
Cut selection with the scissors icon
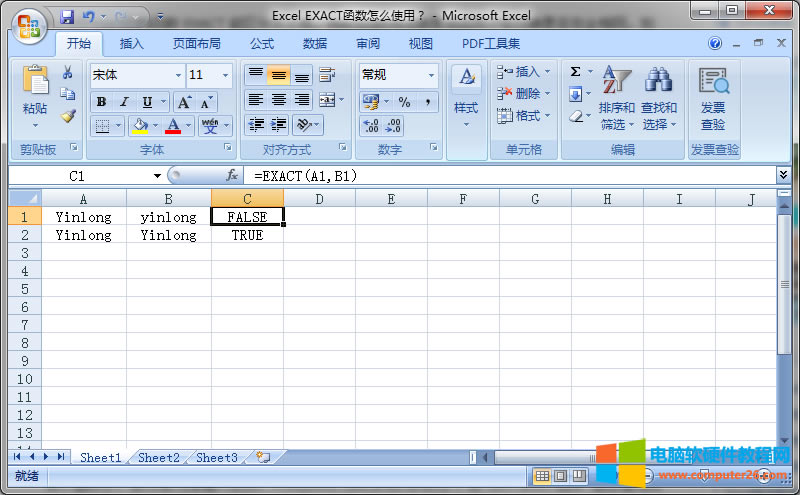point(67,72)
